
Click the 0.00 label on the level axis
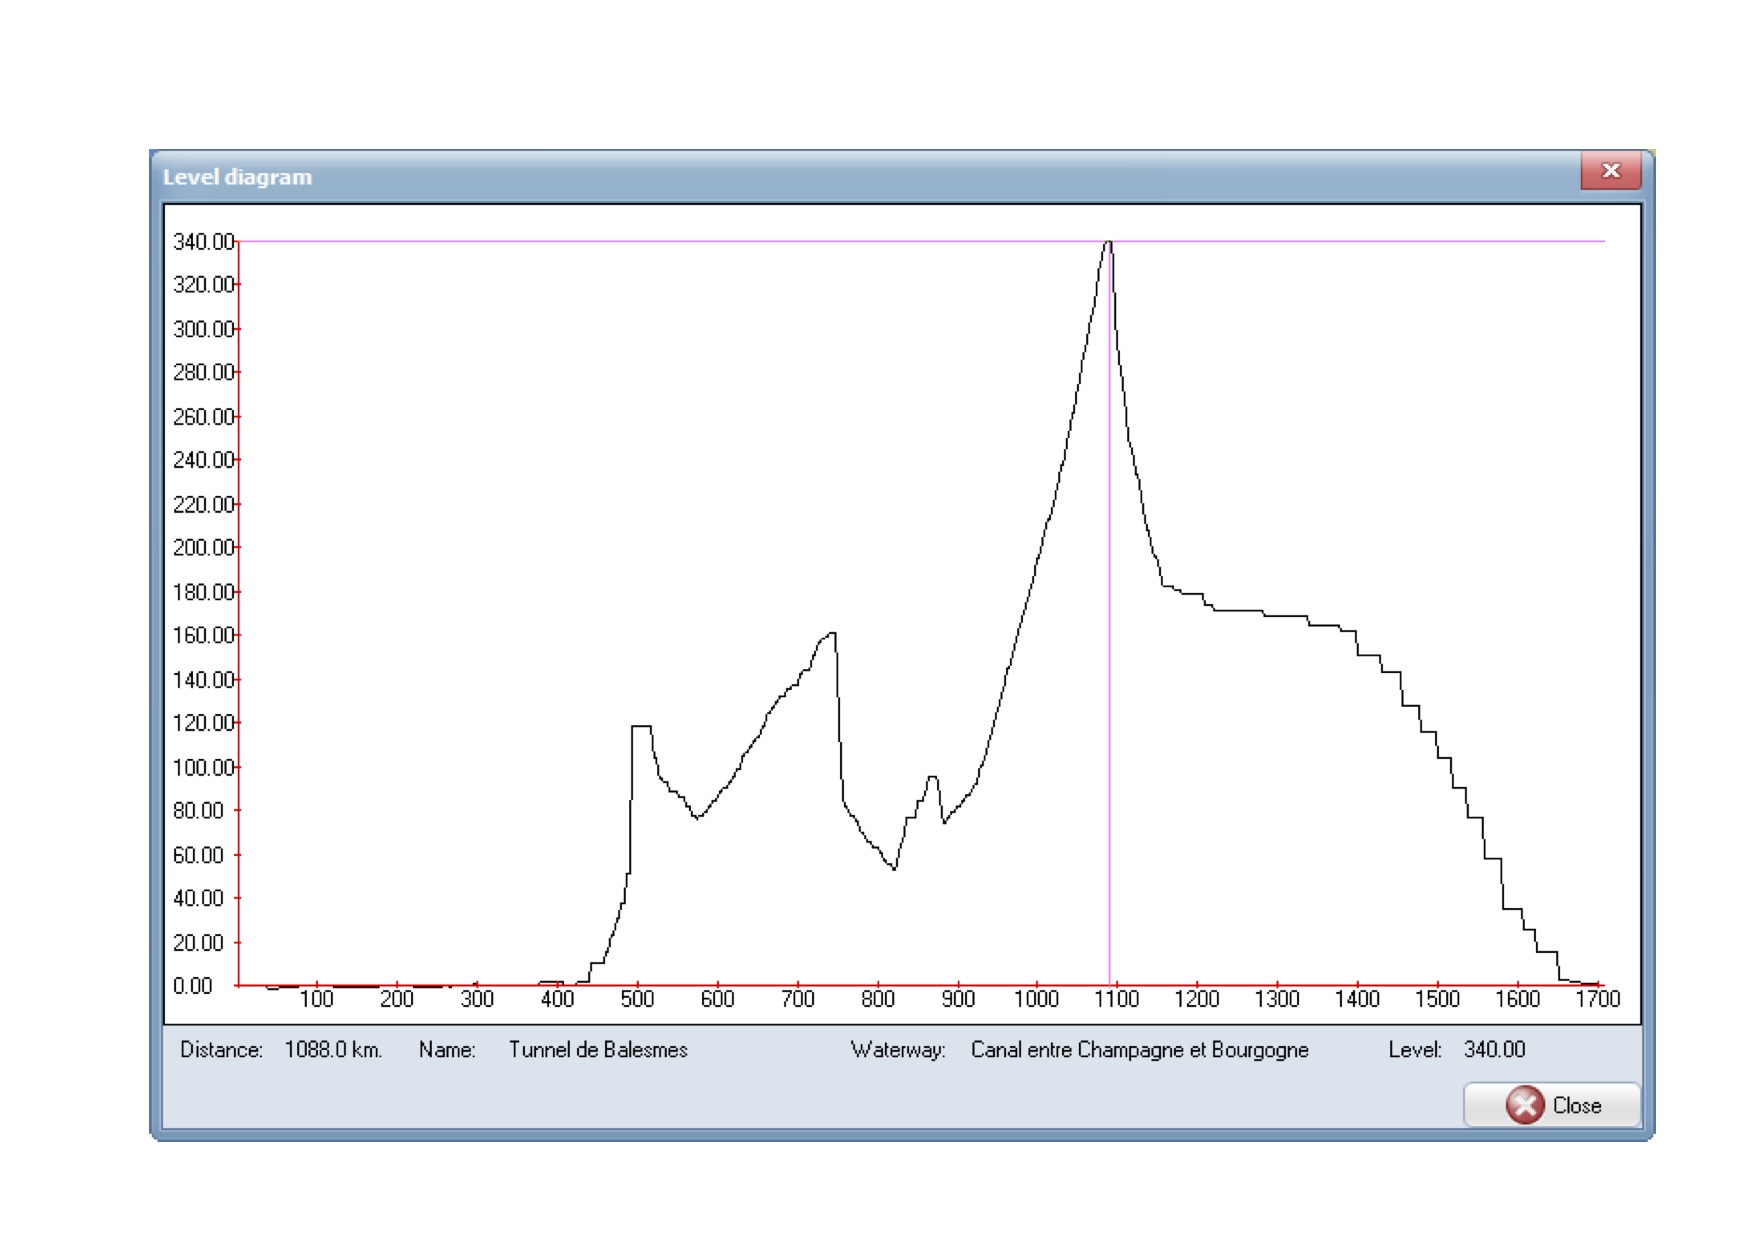[193, 986]
